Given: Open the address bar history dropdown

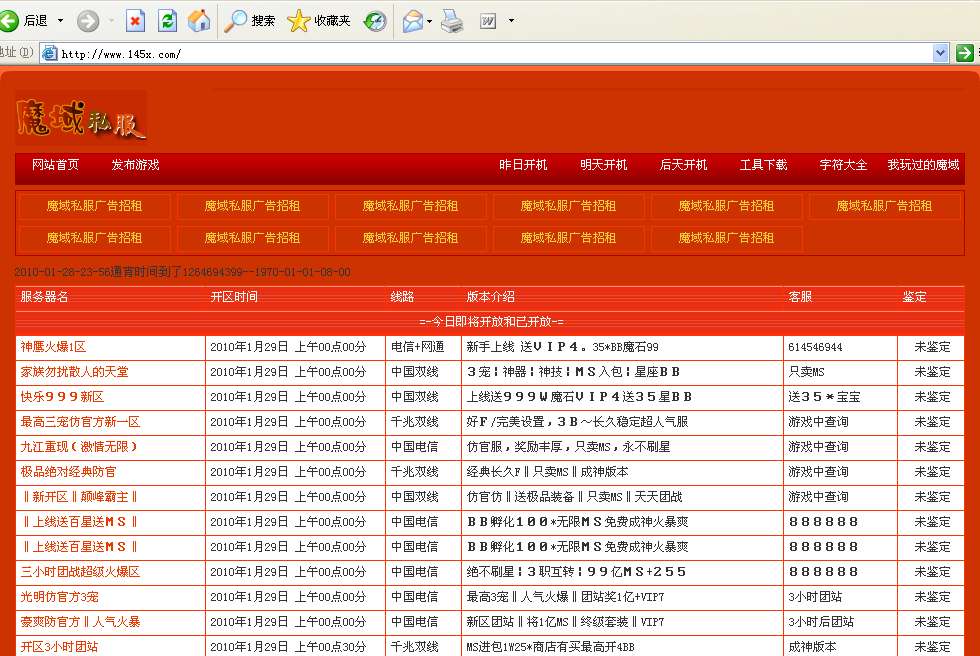Looking at the screenshot, I should [942, 53].
